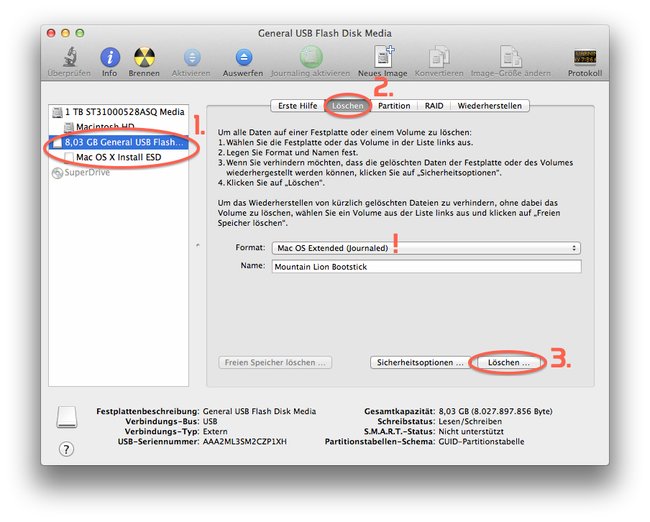
Task: Open the Format dropdown menu
Action: coord(426,248)
